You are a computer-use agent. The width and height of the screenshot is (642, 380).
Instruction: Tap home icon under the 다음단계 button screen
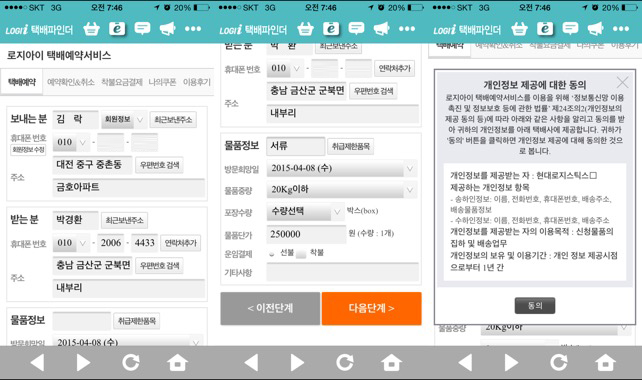coord(392,362)
